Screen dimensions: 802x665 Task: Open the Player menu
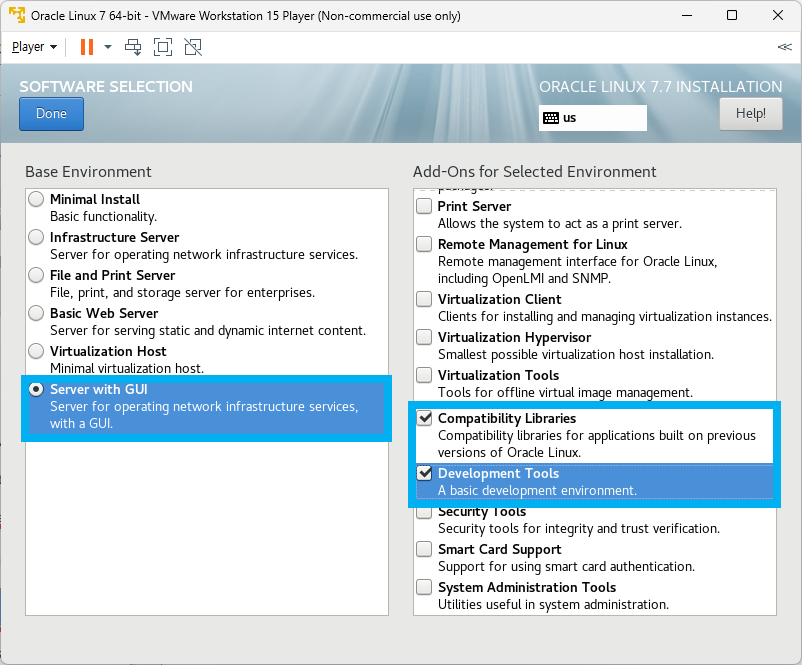34,47
